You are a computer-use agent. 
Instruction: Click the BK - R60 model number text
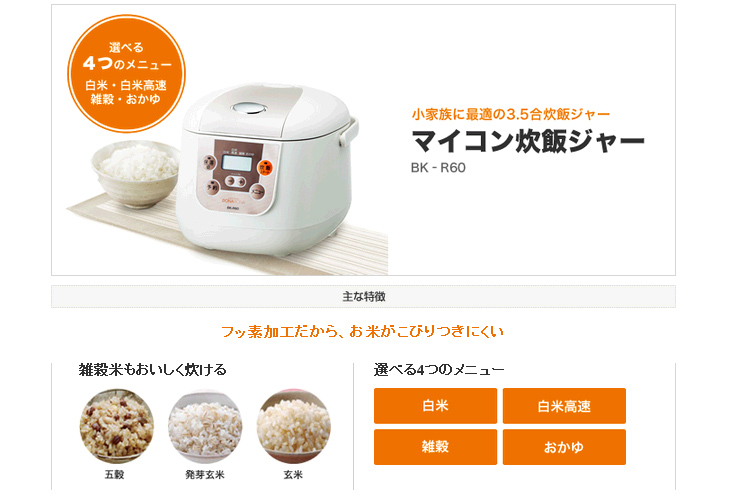[x=438, y=168]
